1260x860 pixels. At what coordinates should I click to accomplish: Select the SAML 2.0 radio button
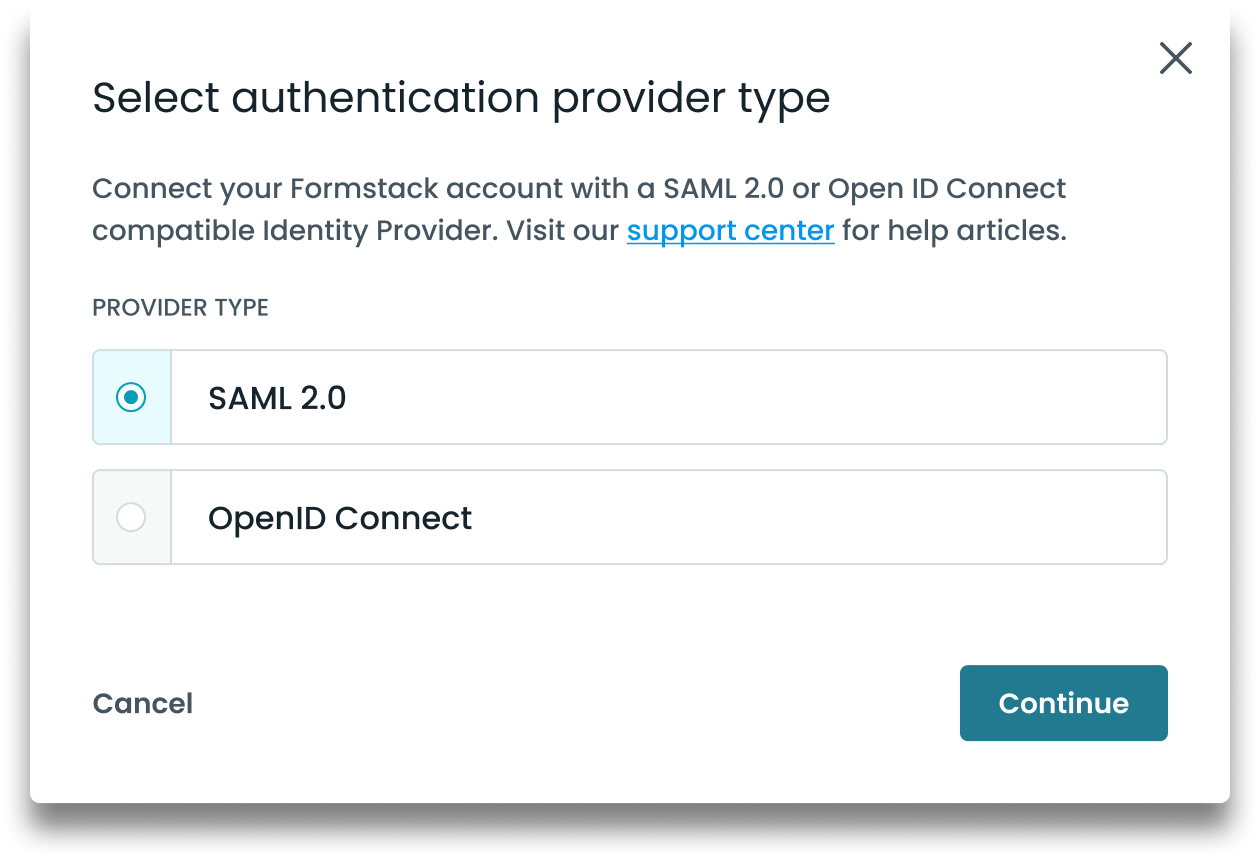point(131,397)
